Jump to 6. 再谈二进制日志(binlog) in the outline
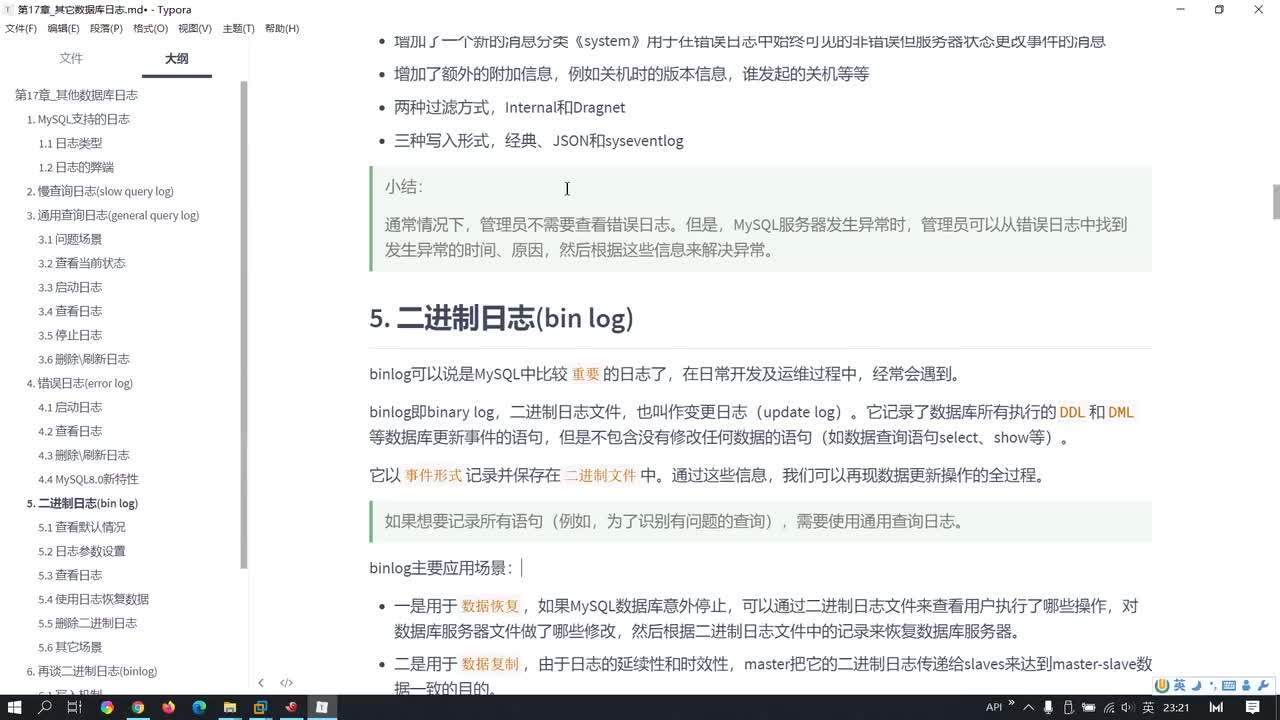 [92, 671]
